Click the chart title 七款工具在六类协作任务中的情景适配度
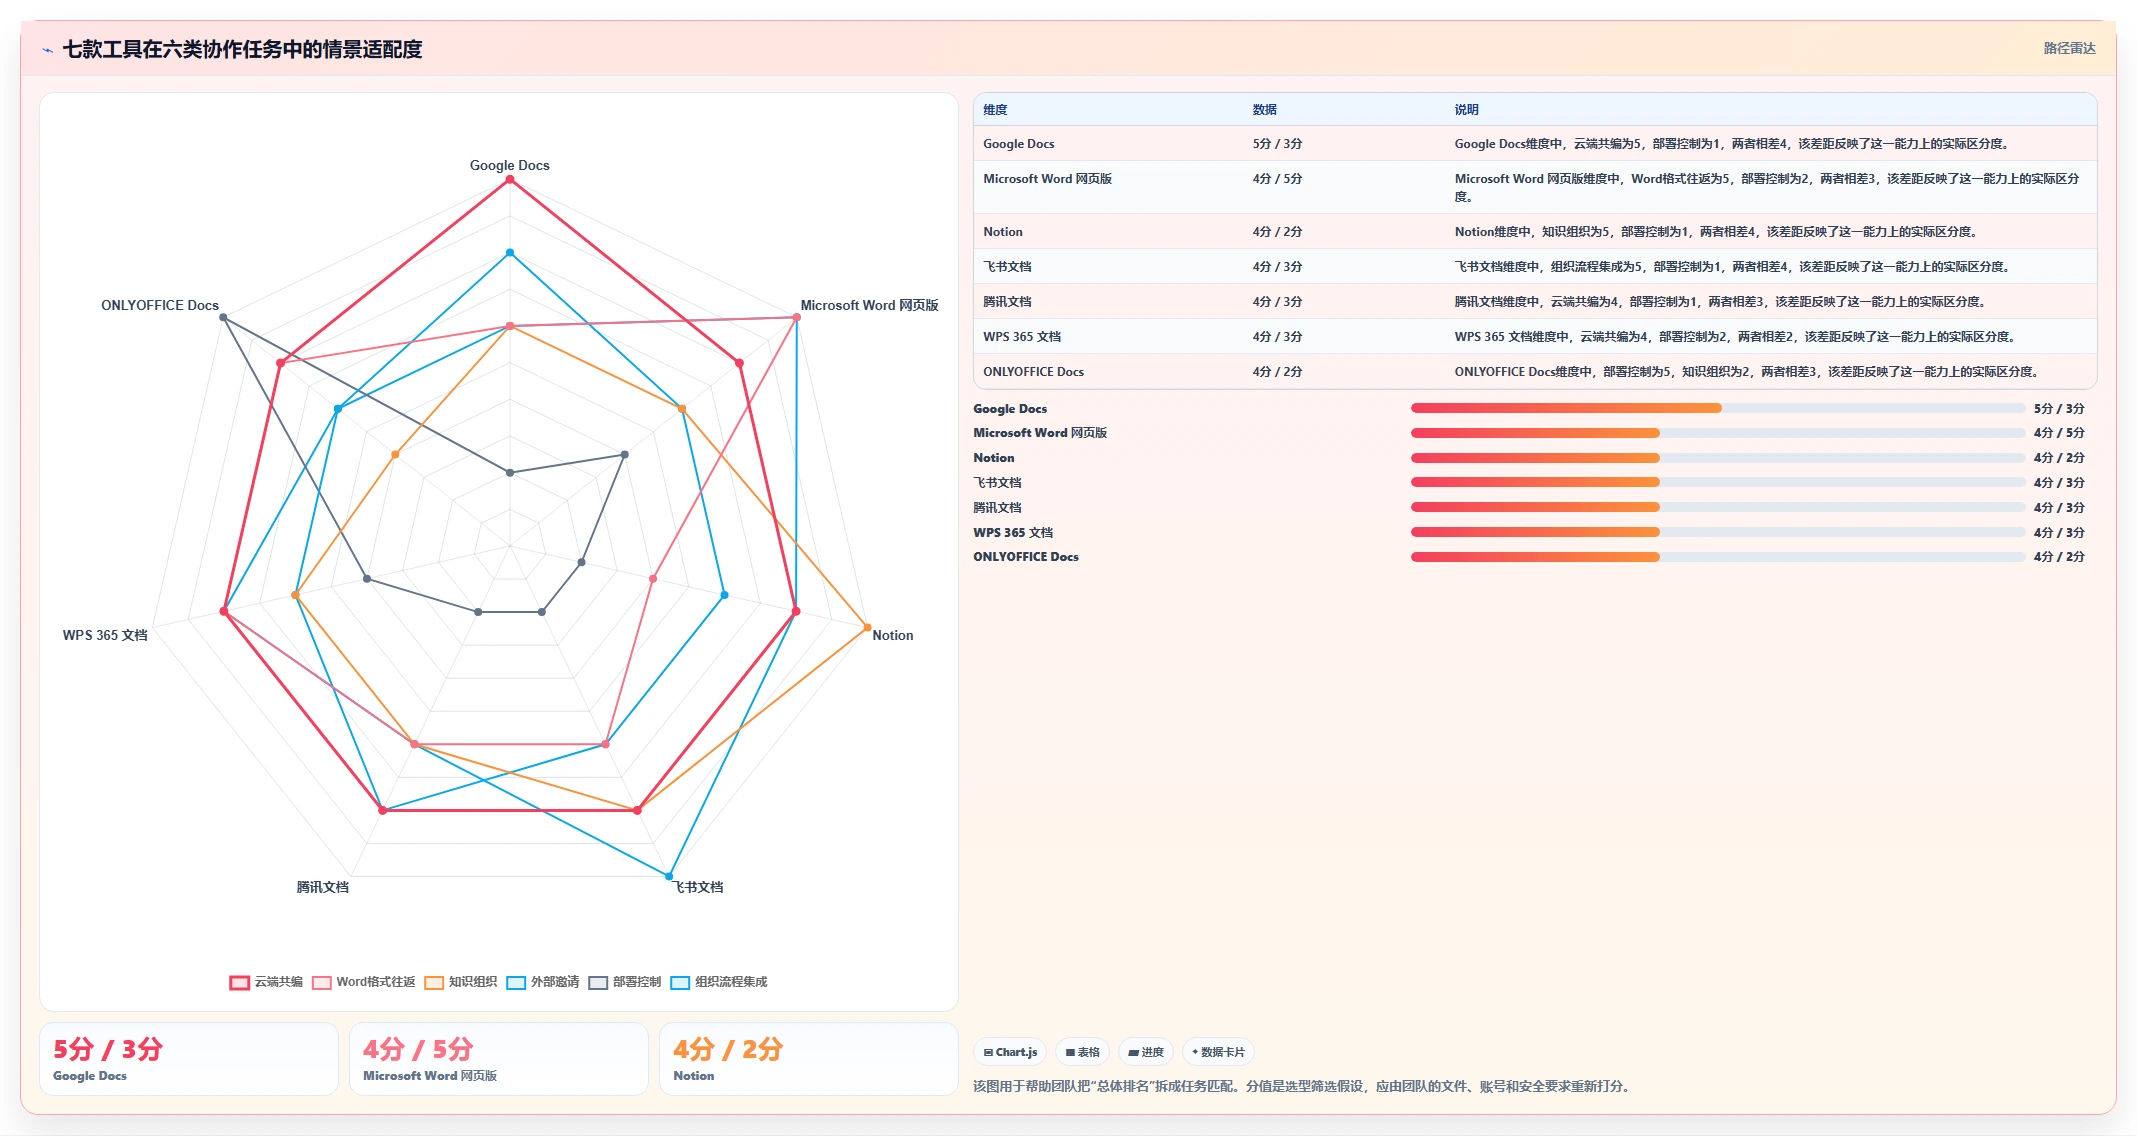The width and height of the screenshot is (2137, 1136). (x=243, y=49)
